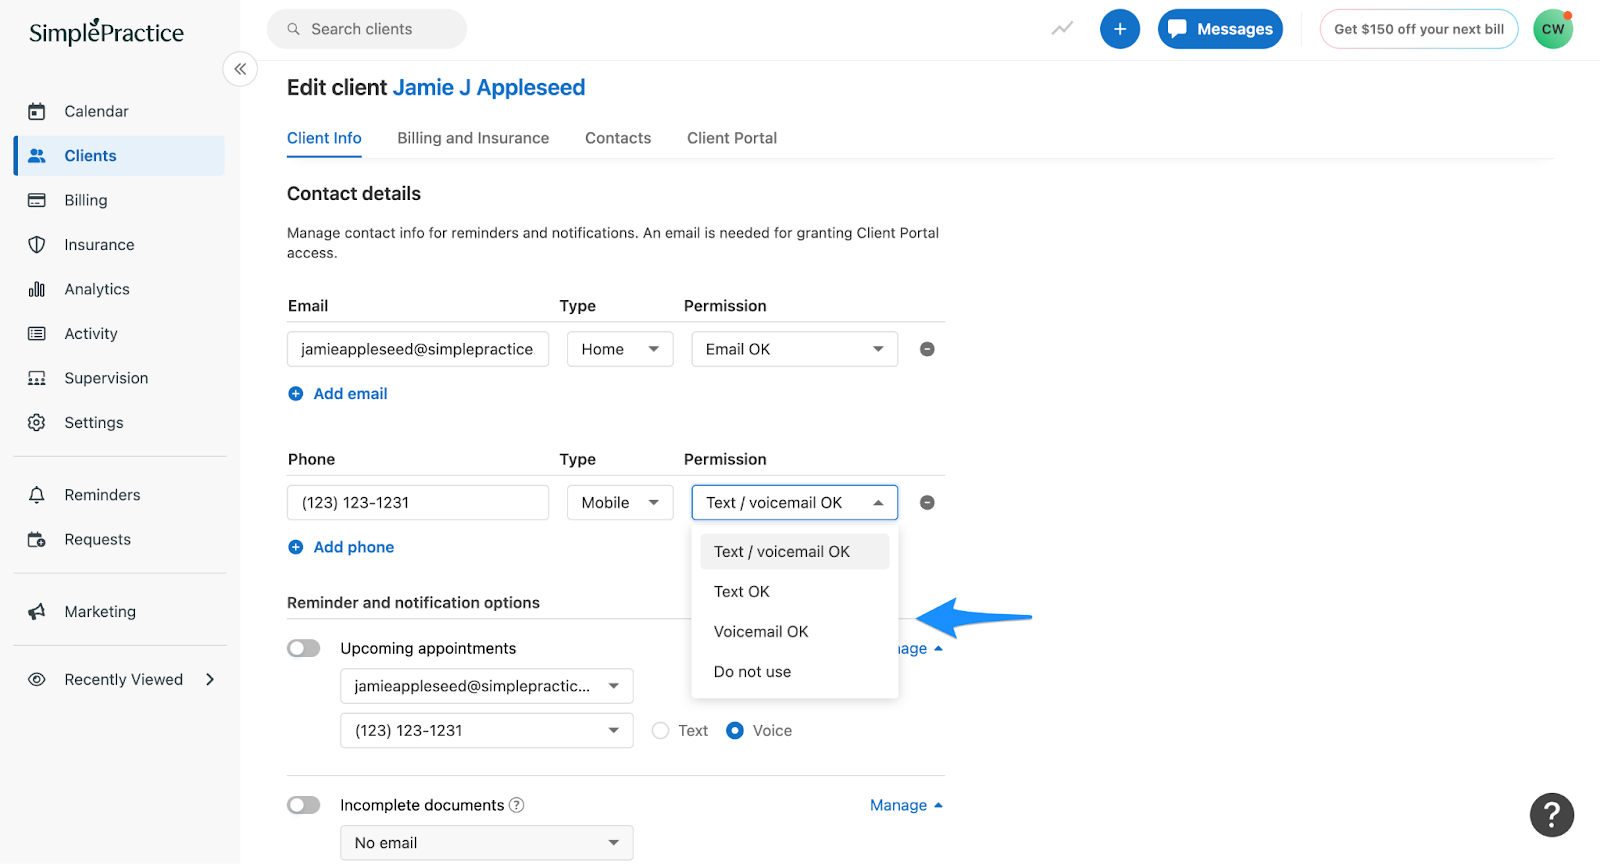Expand the Recently Viewed chevron
This screenshot has width=1600, height=864.
210,680
